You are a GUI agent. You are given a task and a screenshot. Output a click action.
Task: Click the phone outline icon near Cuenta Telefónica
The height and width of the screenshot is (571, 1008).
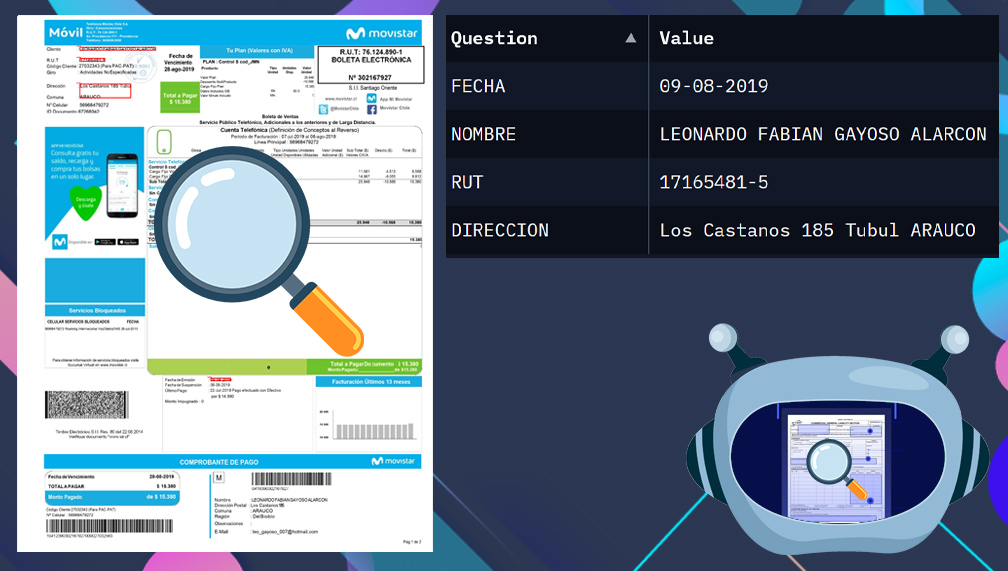(x=165, y=142)
